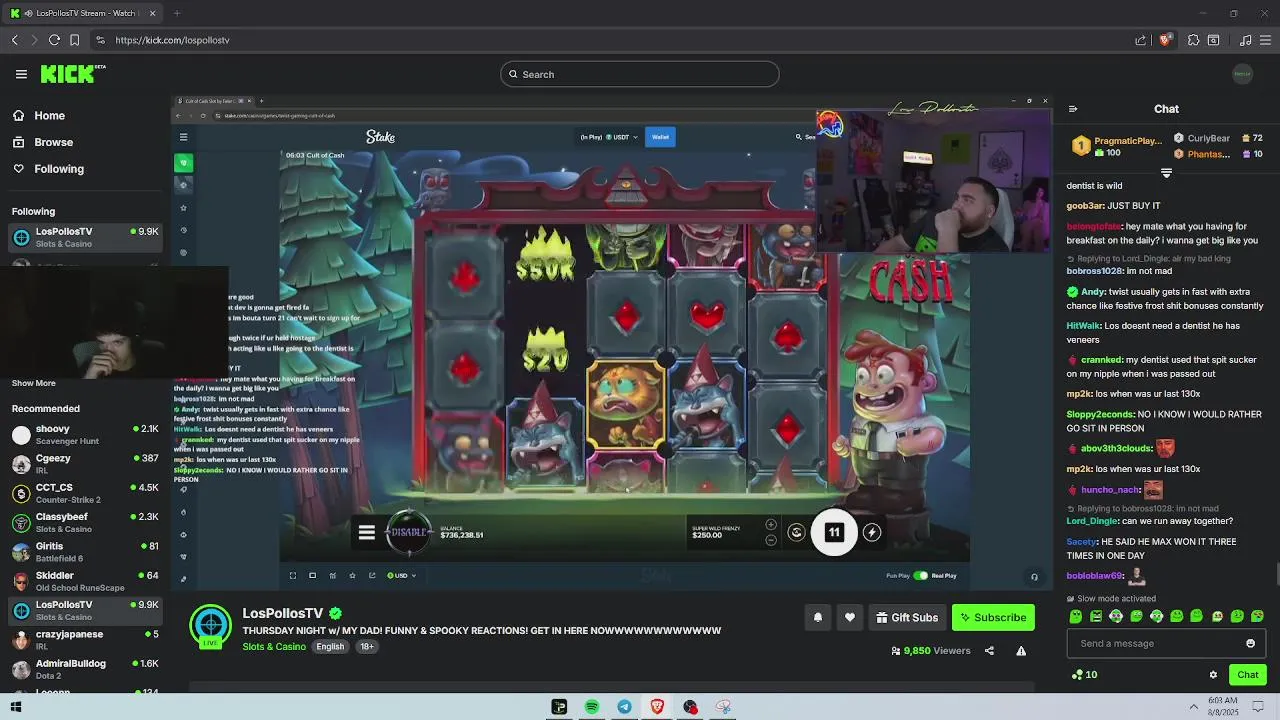Go back in browser
Image resolution: width=1280 pixels, height=720 pixels.
(14, 40)
